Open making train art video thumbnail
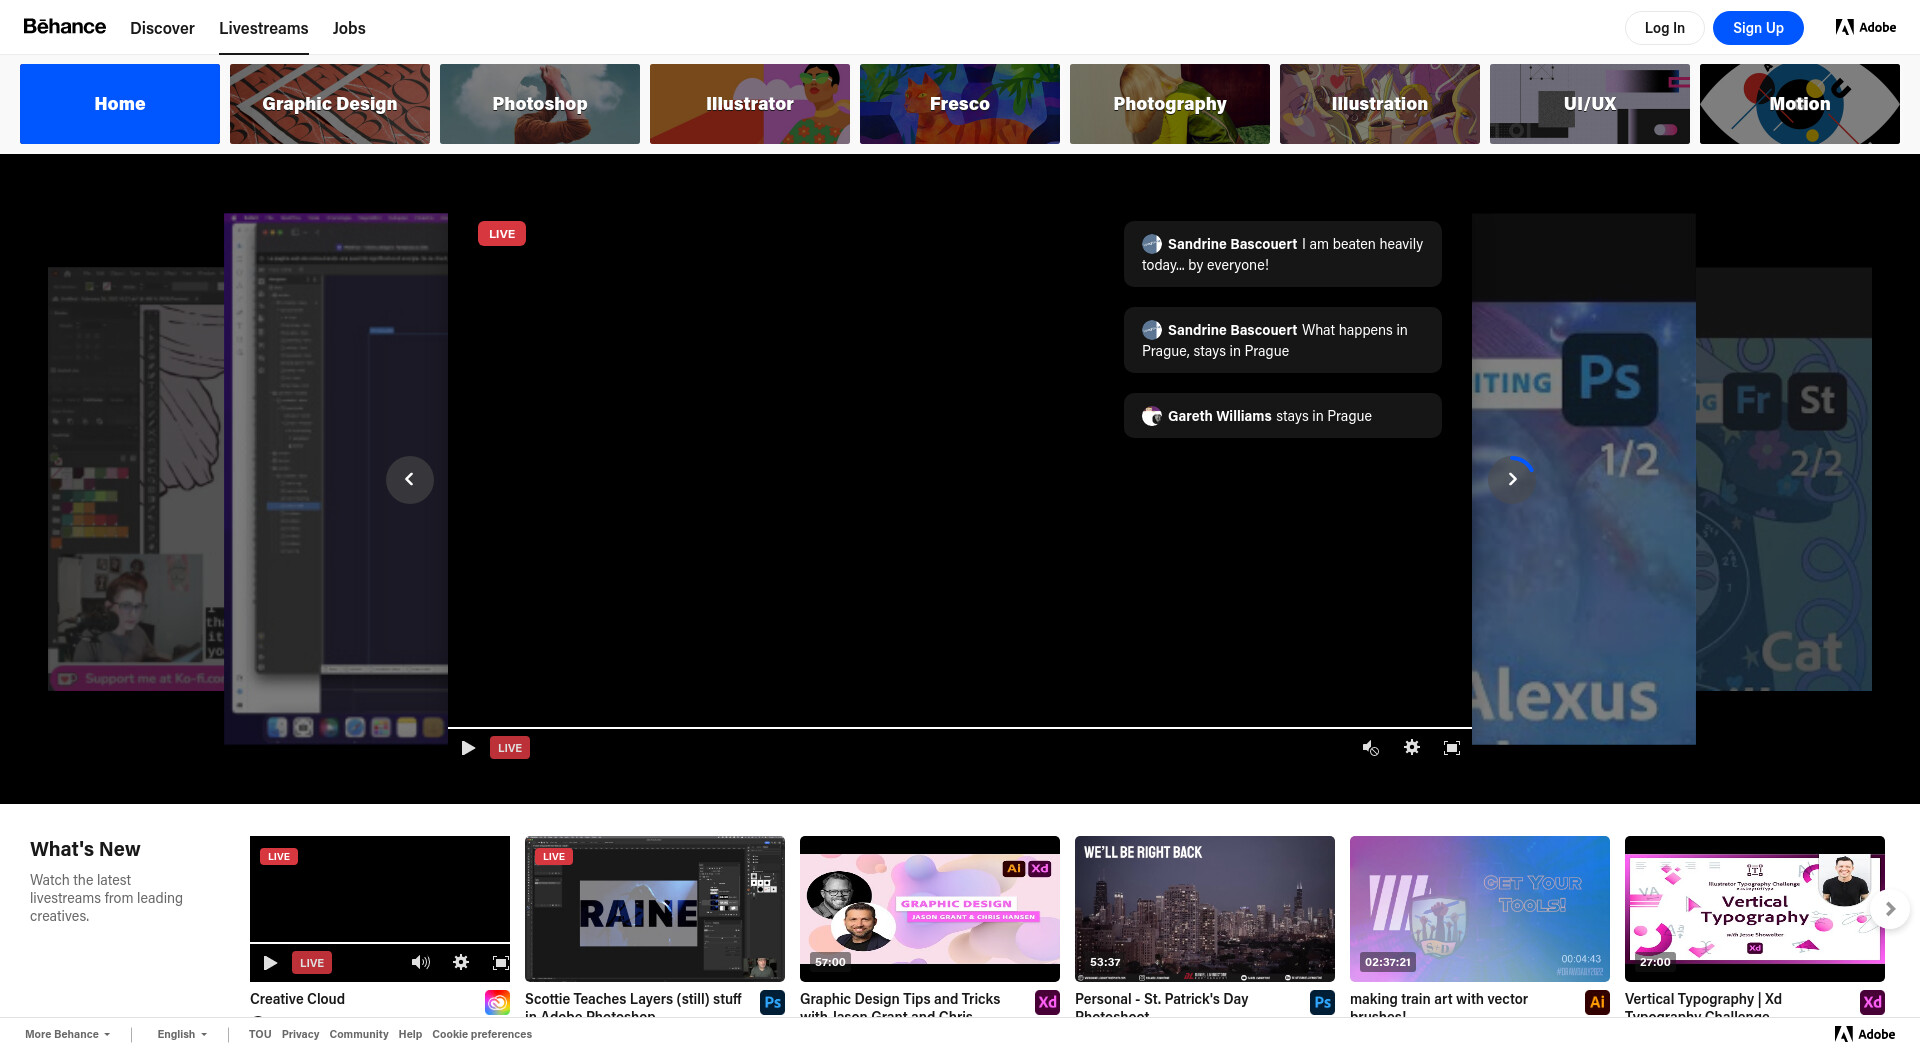1920x1050 pixels. point(1480,909)
